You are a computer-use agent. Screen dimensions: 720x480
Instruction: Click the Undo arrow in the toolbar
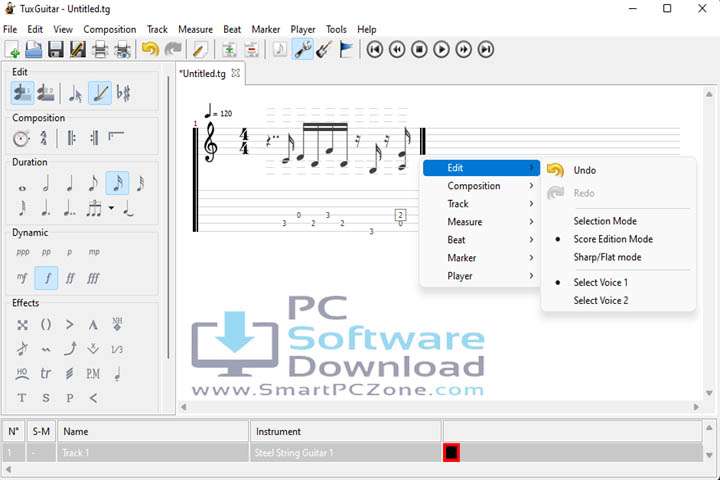pyautogui.click(x=150, y=49)
